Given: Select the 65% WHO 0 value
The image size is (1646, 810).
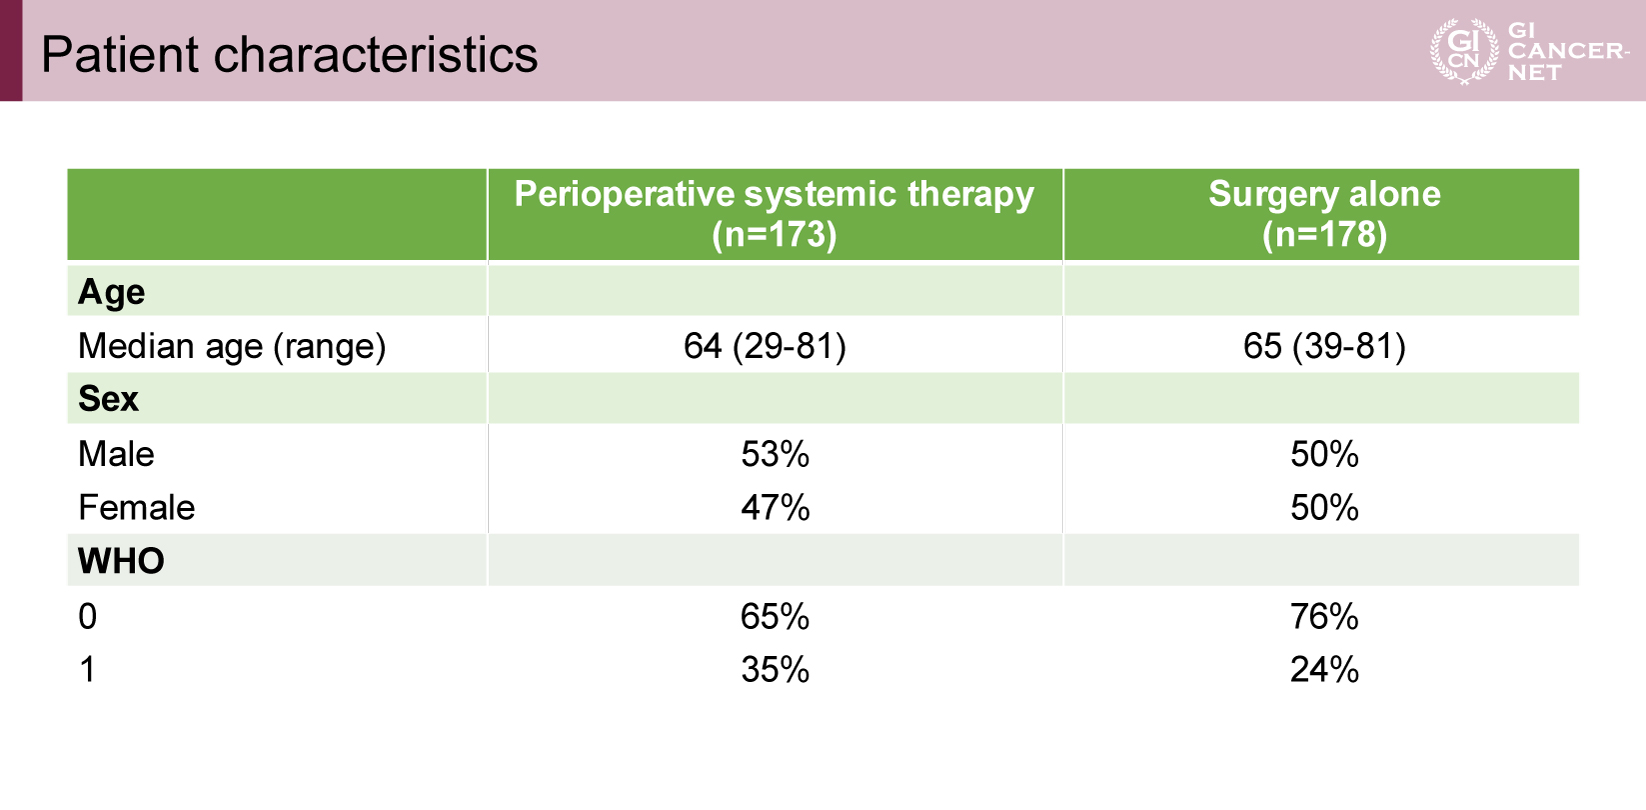Looking at the screenshot, I should (775, 616).
